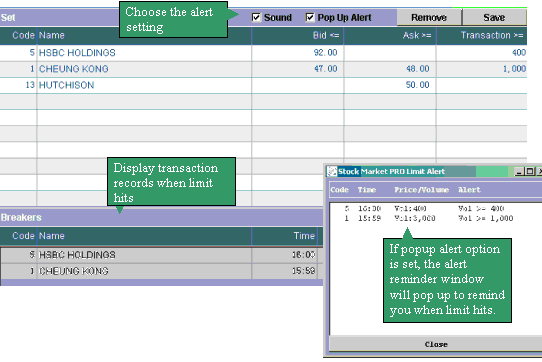Image resolution: width=542 pixels, height=362 pixels.
Task: Click the Ask >= column header
Action: click(x=417, y=35)
